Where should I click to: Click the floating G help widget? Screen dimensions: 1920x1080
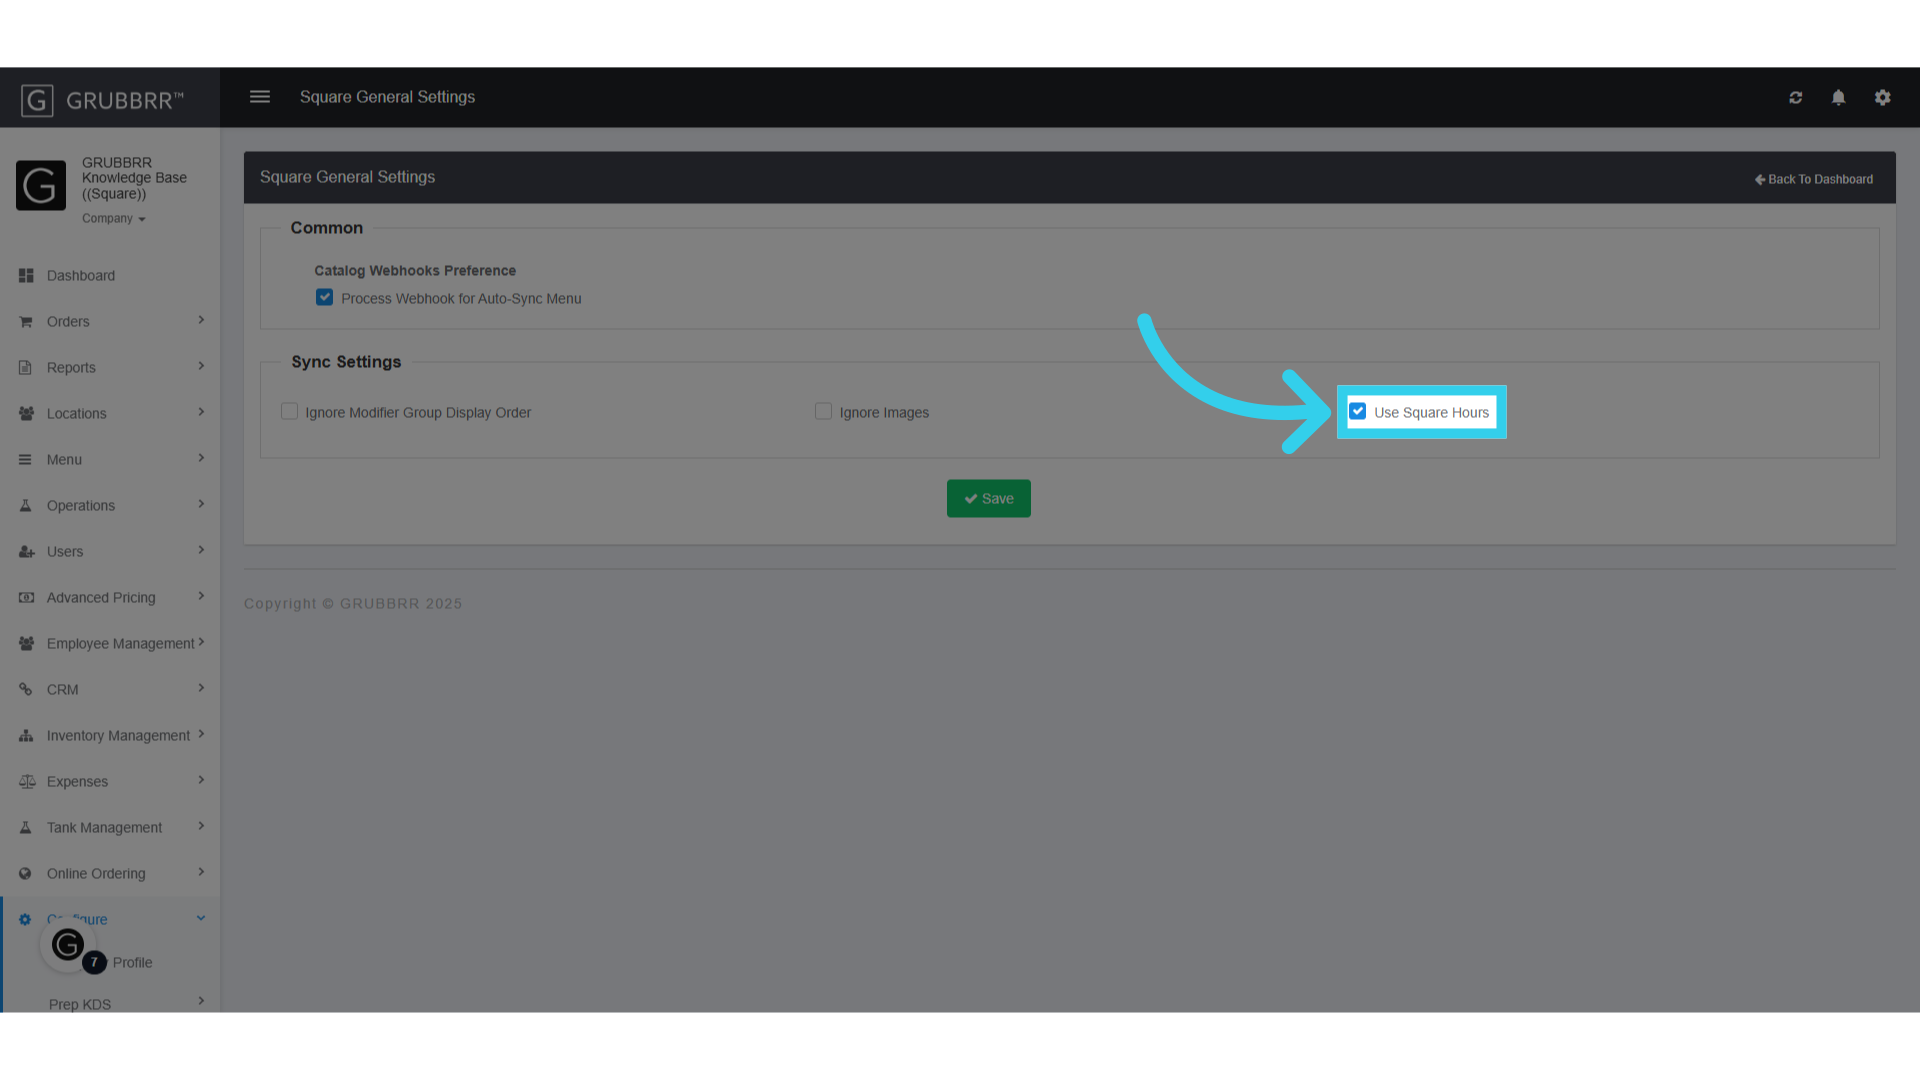click(68, 945)
